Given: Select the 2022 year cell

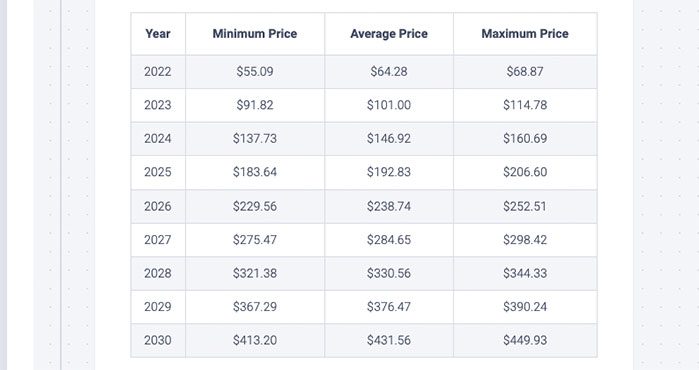Looking at the screenshot, I should tap(158, 72).
